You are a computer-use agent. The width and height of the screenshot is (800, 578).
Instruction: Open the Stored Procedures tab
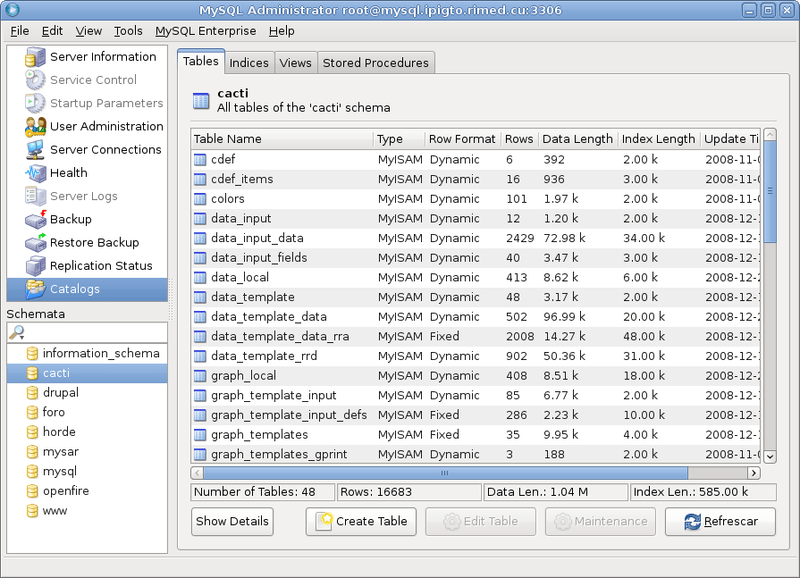[x=375, y=62]
